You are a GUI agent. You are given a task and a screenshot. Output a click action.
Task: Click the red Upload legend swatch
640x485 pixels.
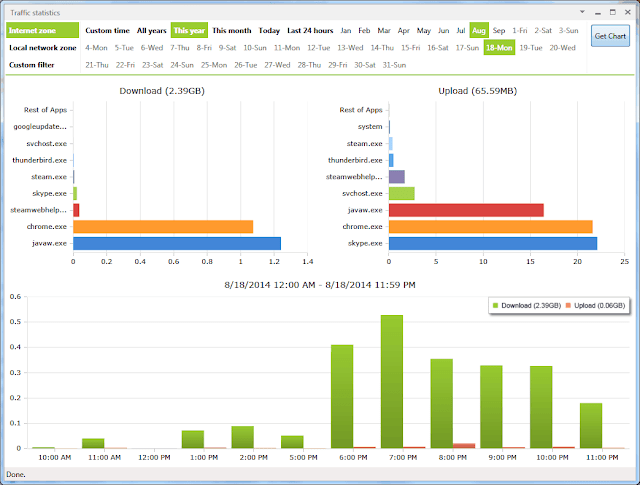[569, 305]
